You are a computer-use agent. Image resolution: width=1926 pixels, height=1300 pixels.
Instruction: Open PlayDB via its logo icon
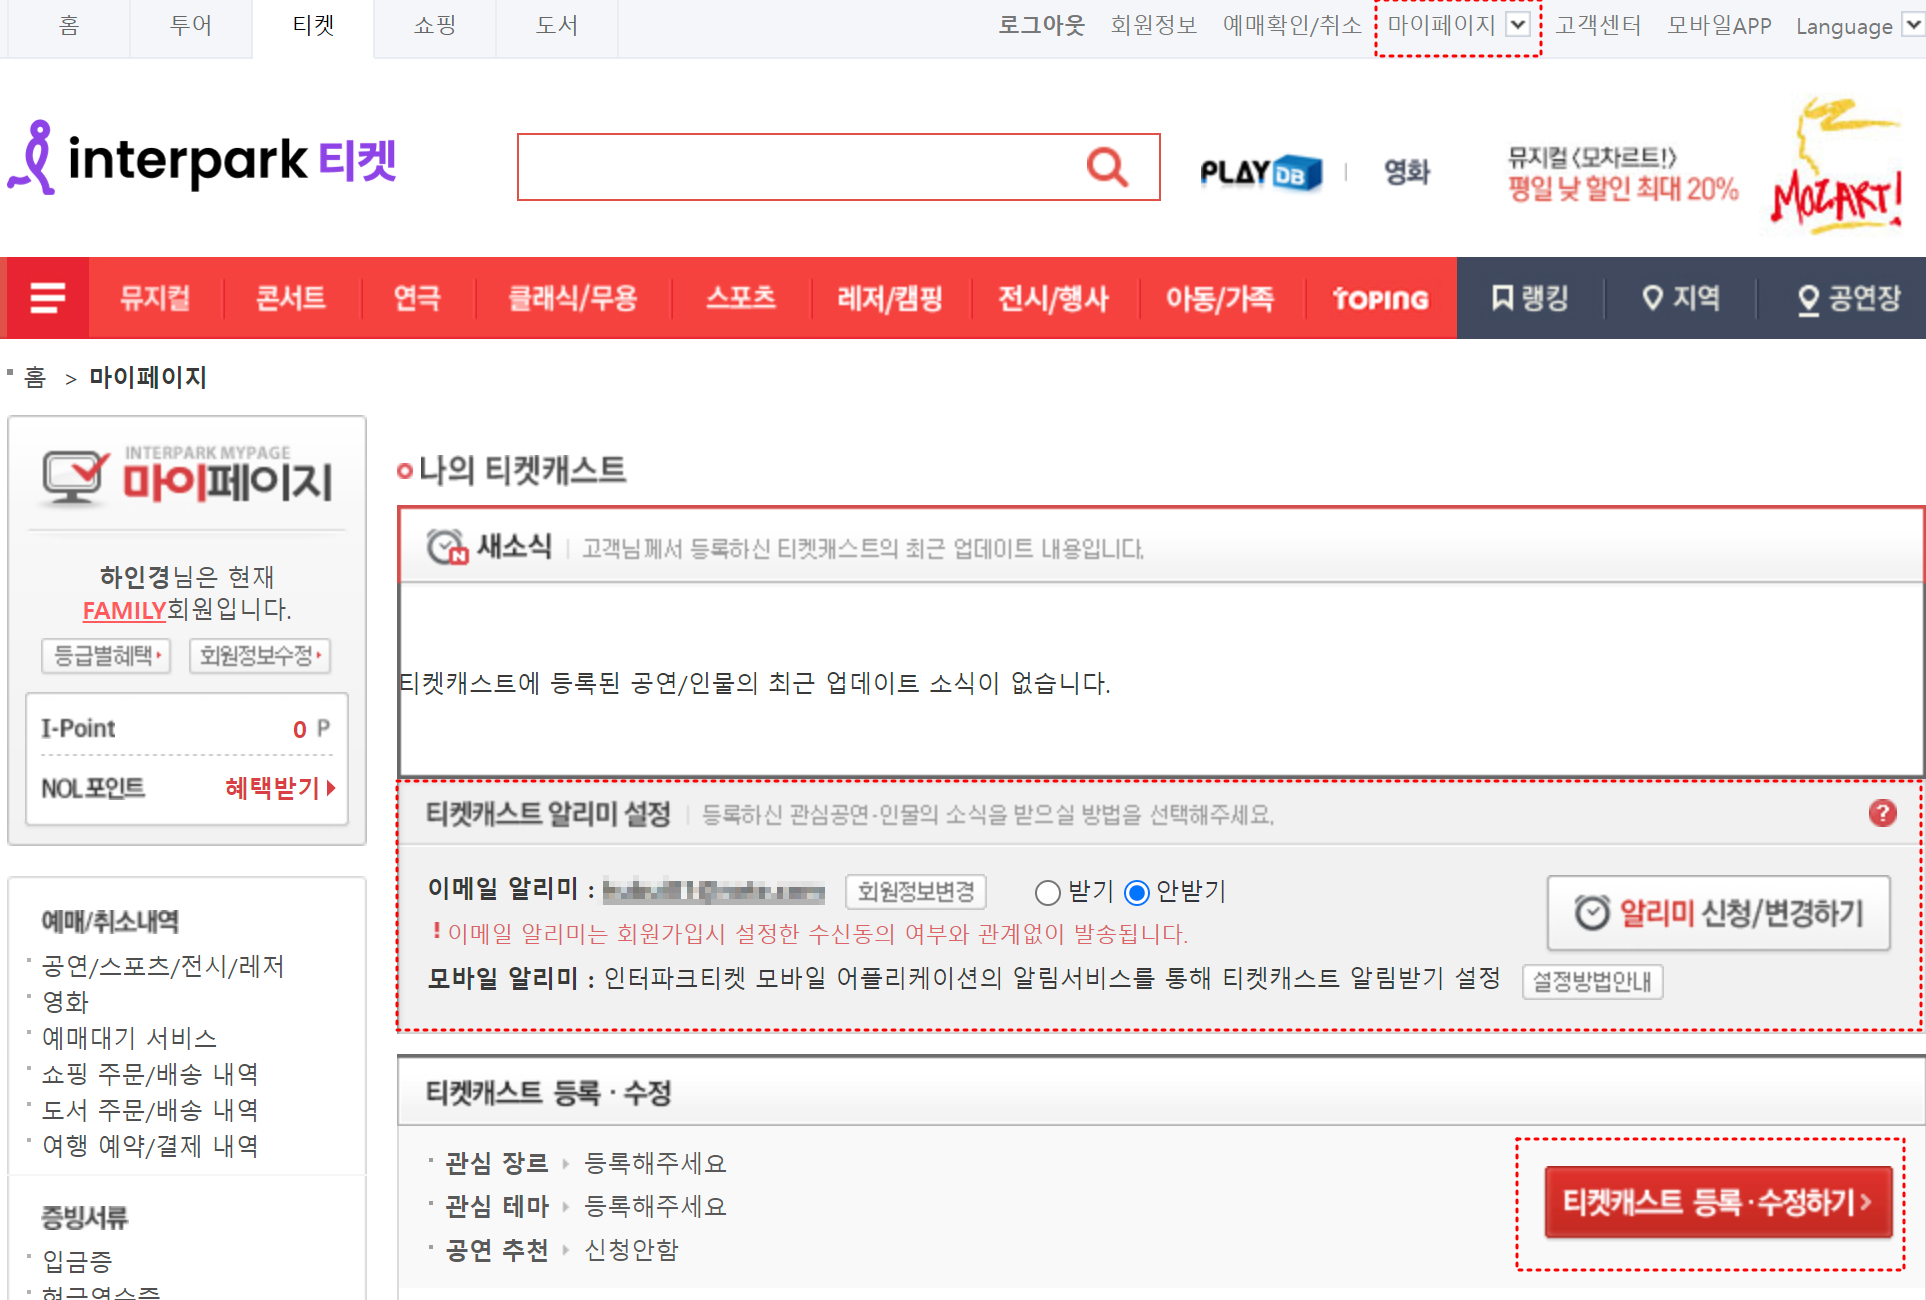(x=1261, y=171)
